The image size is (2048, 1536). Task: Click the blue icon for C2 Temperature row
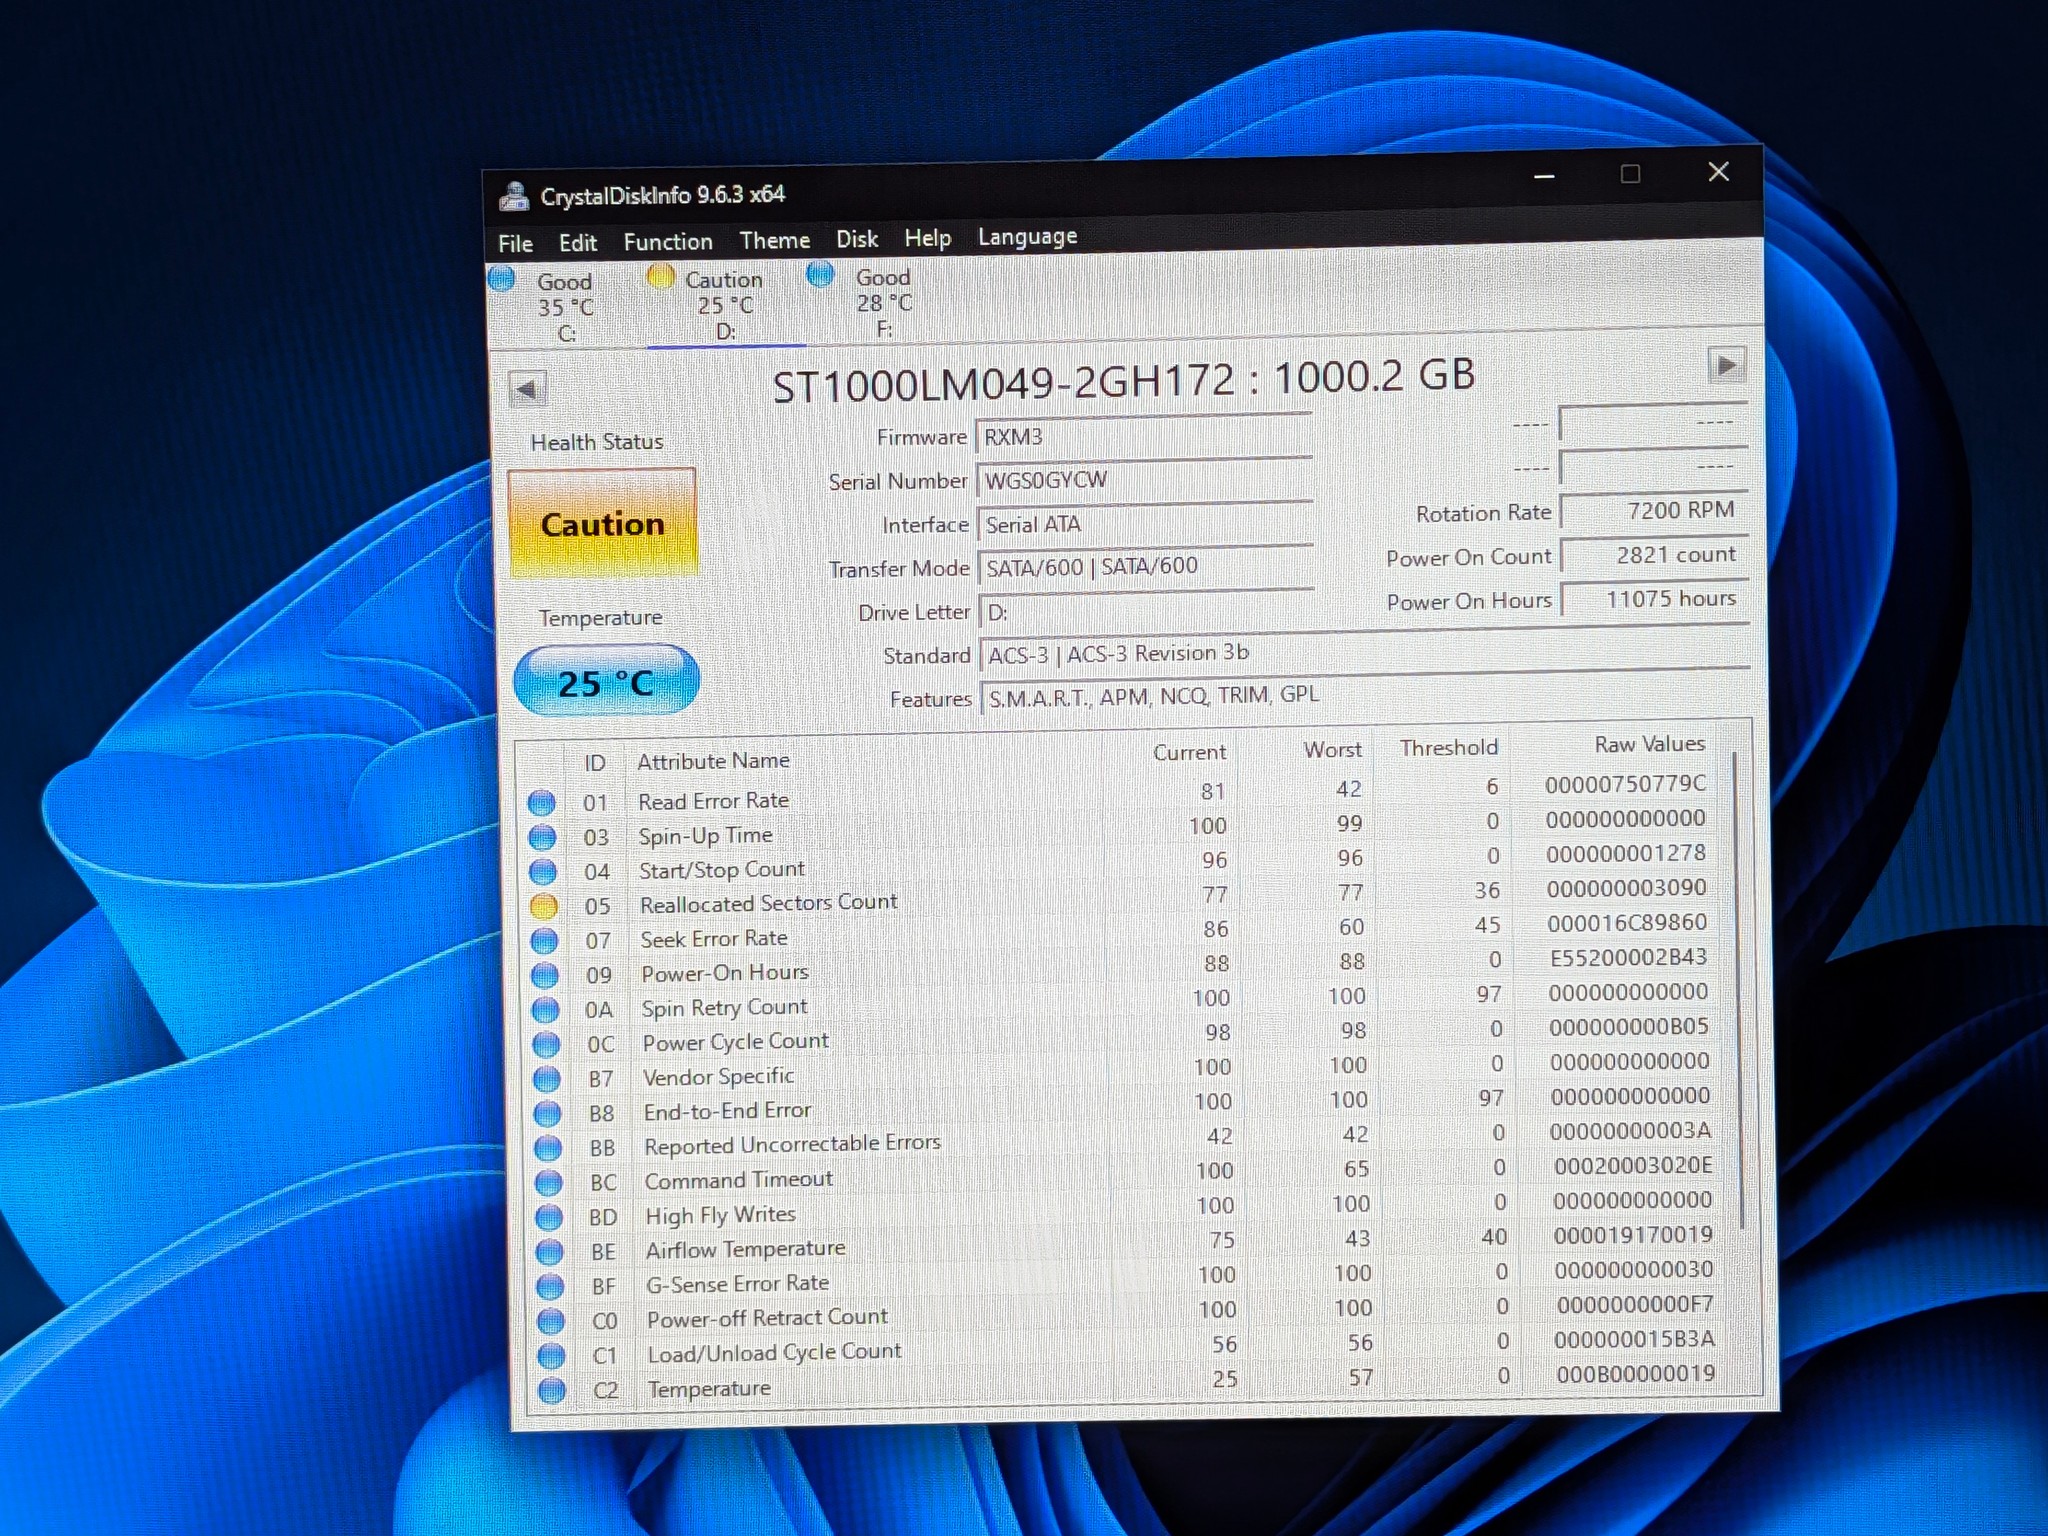552,1390
